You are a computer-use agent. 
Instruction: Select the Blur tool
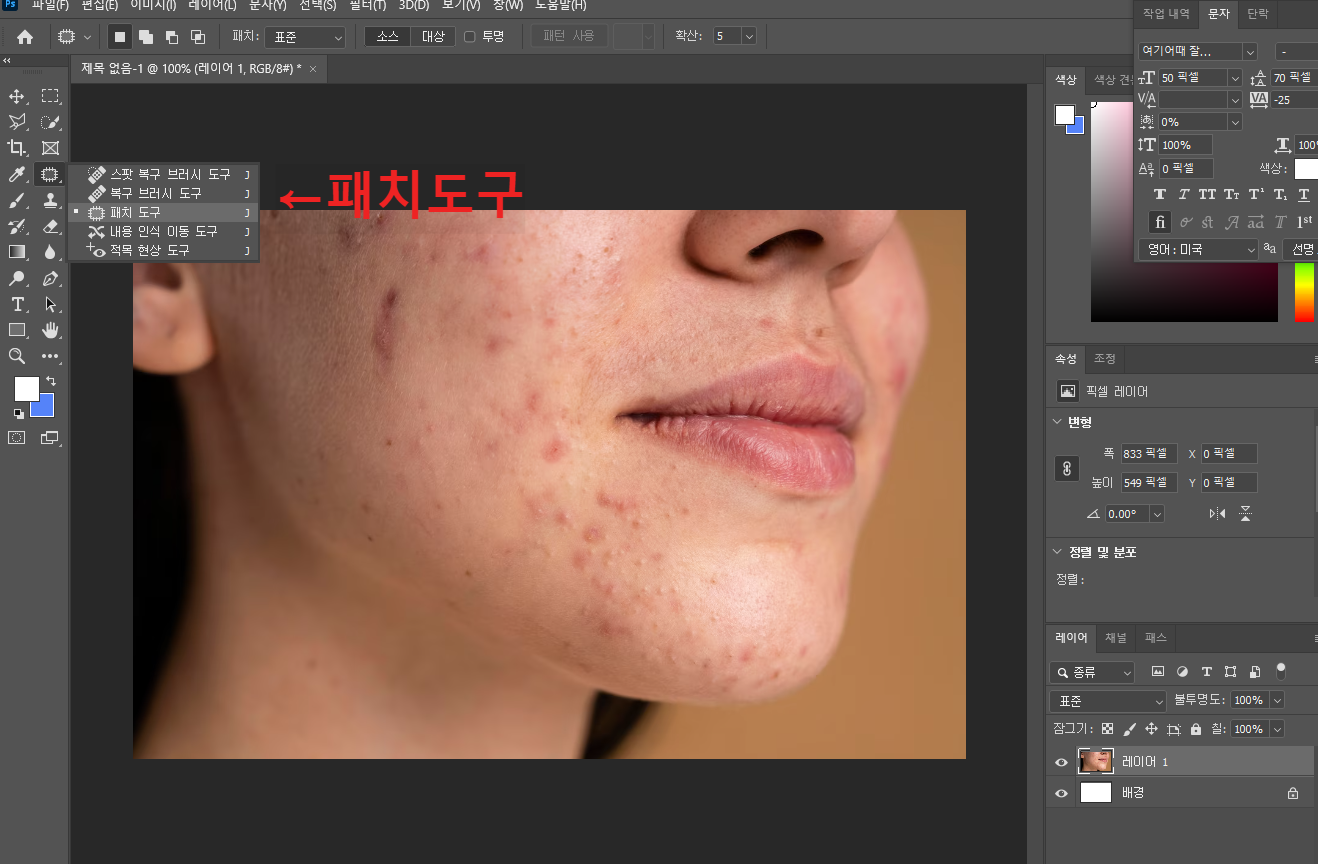point(50,252)
